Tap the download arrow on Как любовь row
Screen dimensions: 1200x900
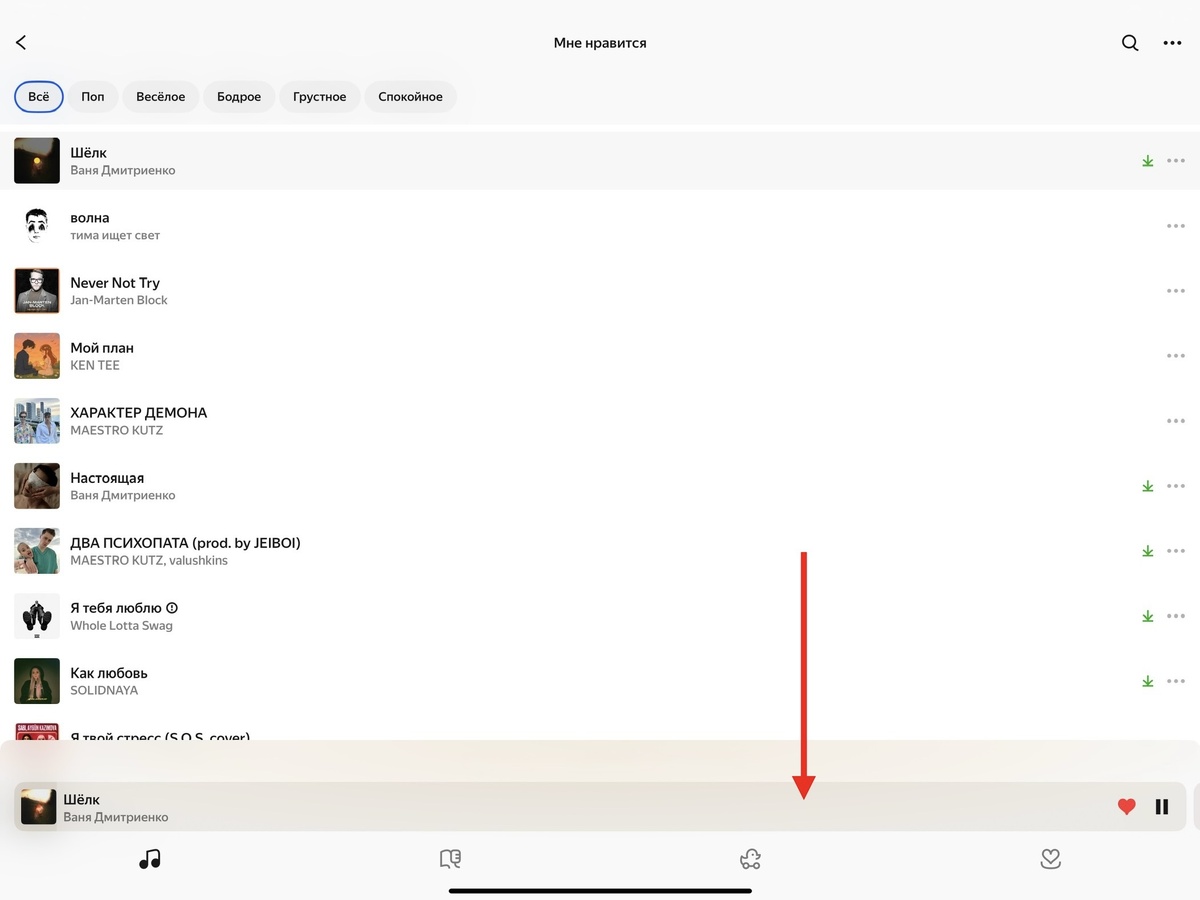pos(1148,681)
